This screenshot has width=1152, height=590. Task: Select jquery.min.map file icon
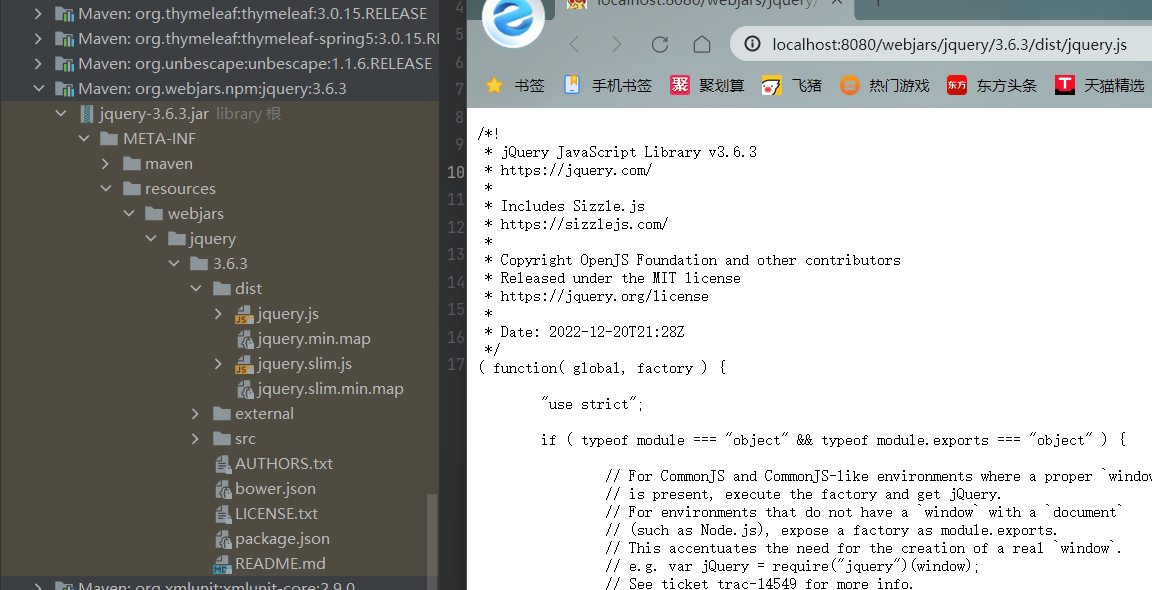click(245, 339)
